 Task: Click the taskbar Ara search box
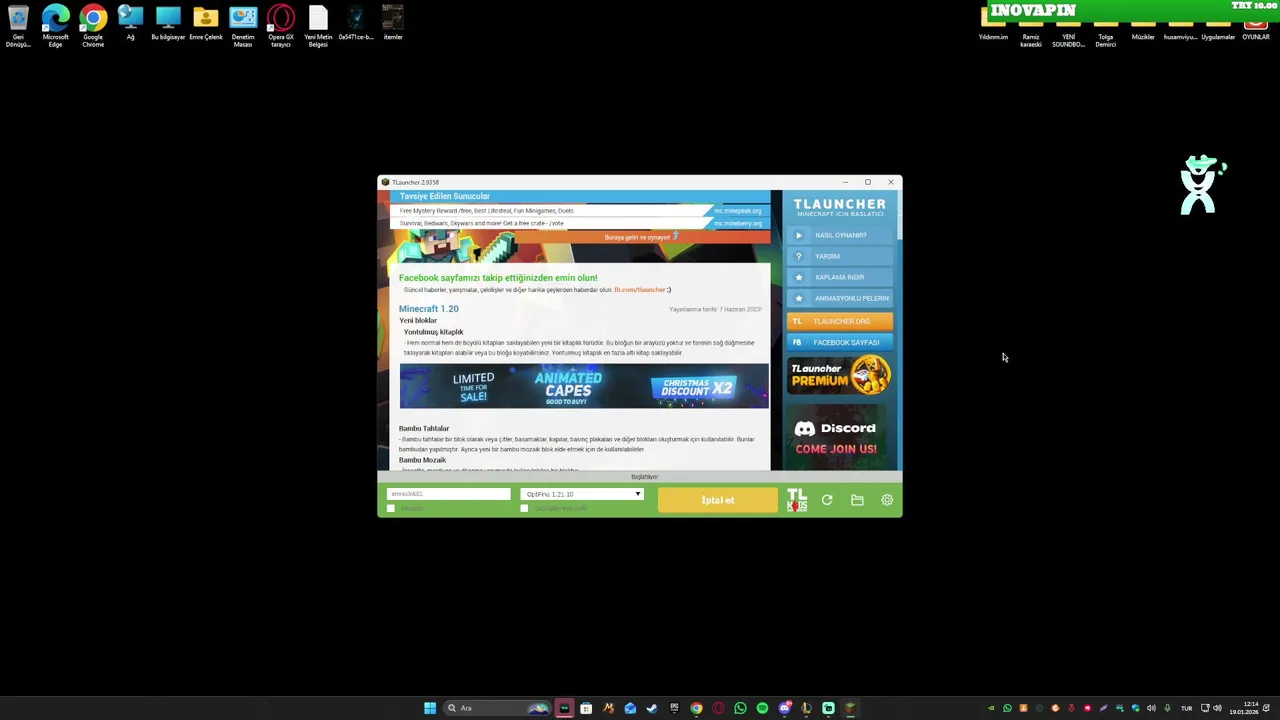pyautogui.click(x=497, y=708)
